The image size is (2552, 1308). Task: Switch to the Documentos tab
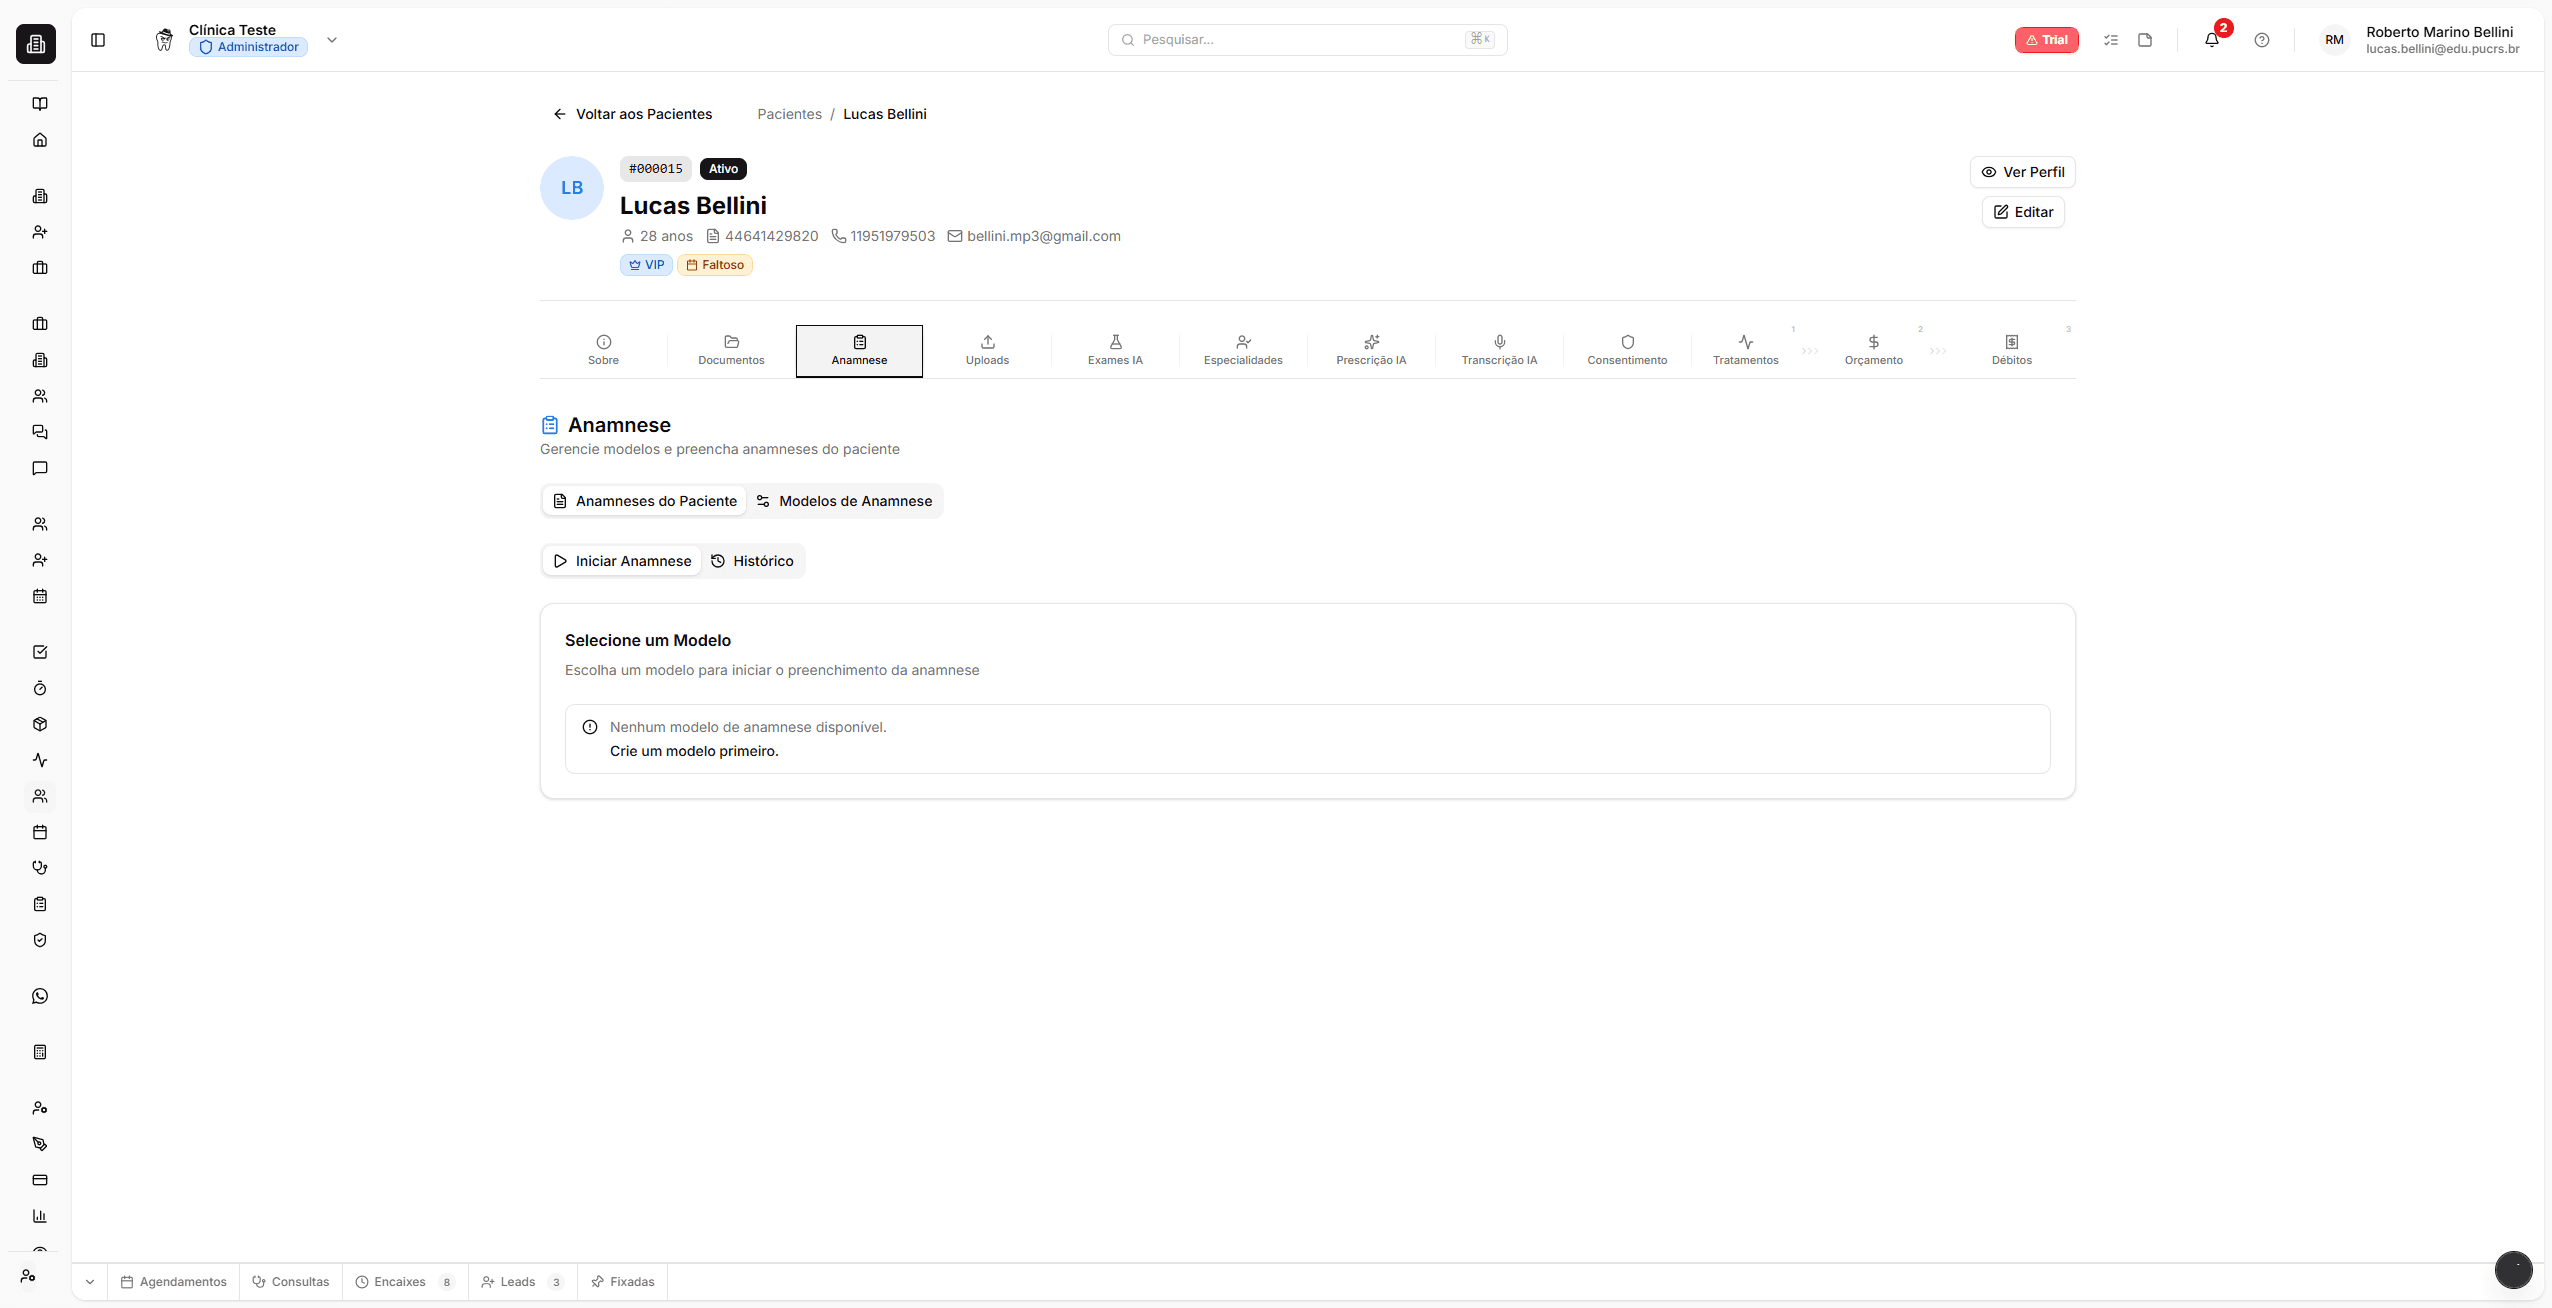click(x=731, y=350)
